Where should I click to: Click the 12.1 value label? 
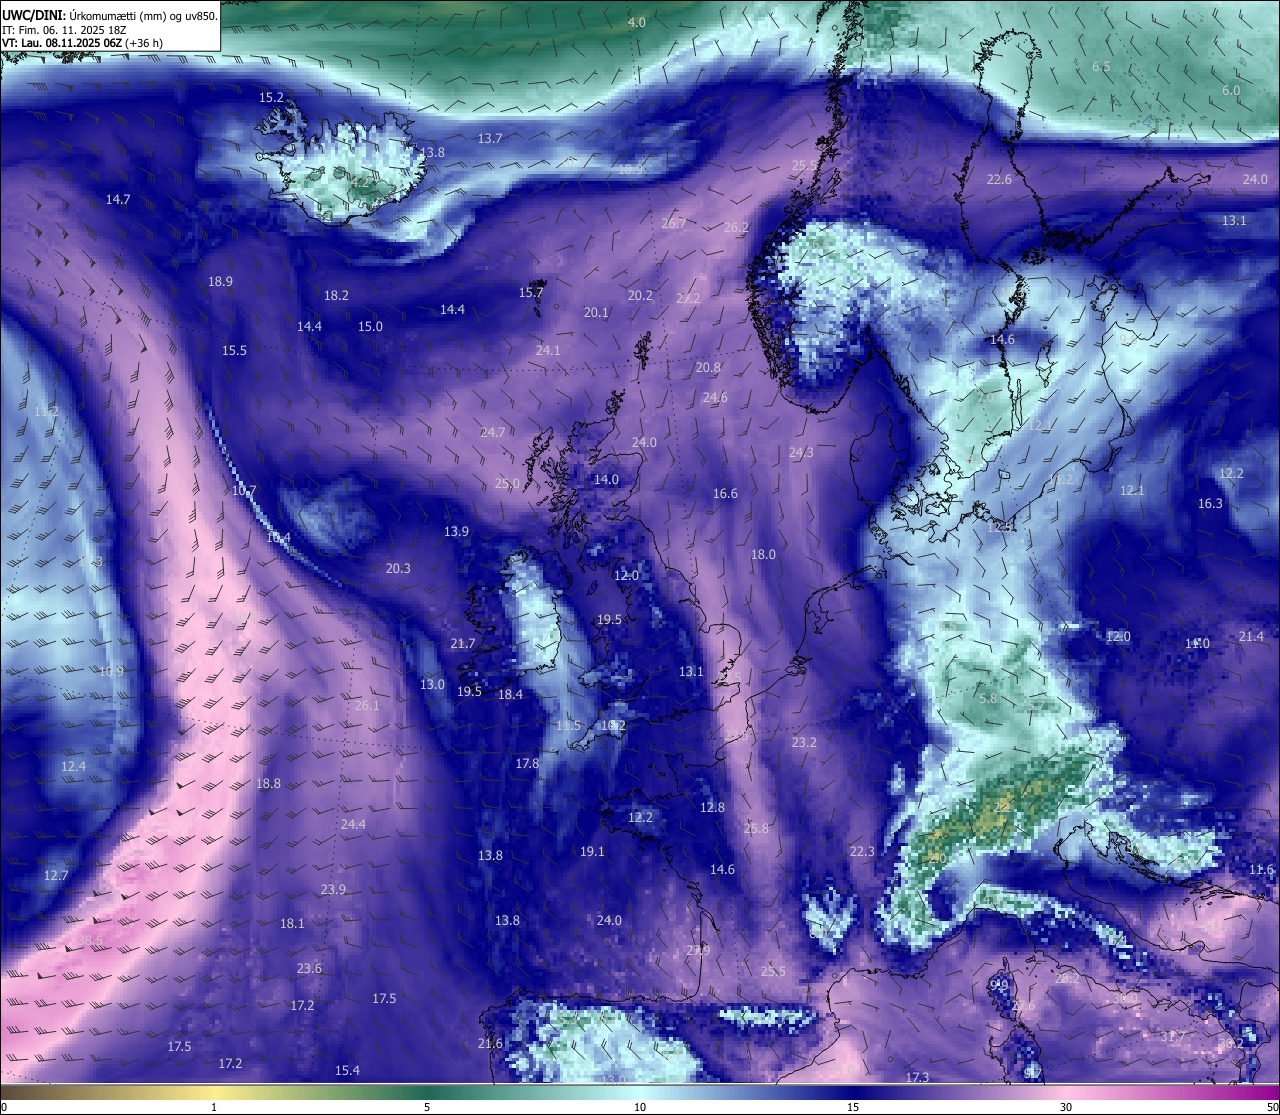(1132, 491)
